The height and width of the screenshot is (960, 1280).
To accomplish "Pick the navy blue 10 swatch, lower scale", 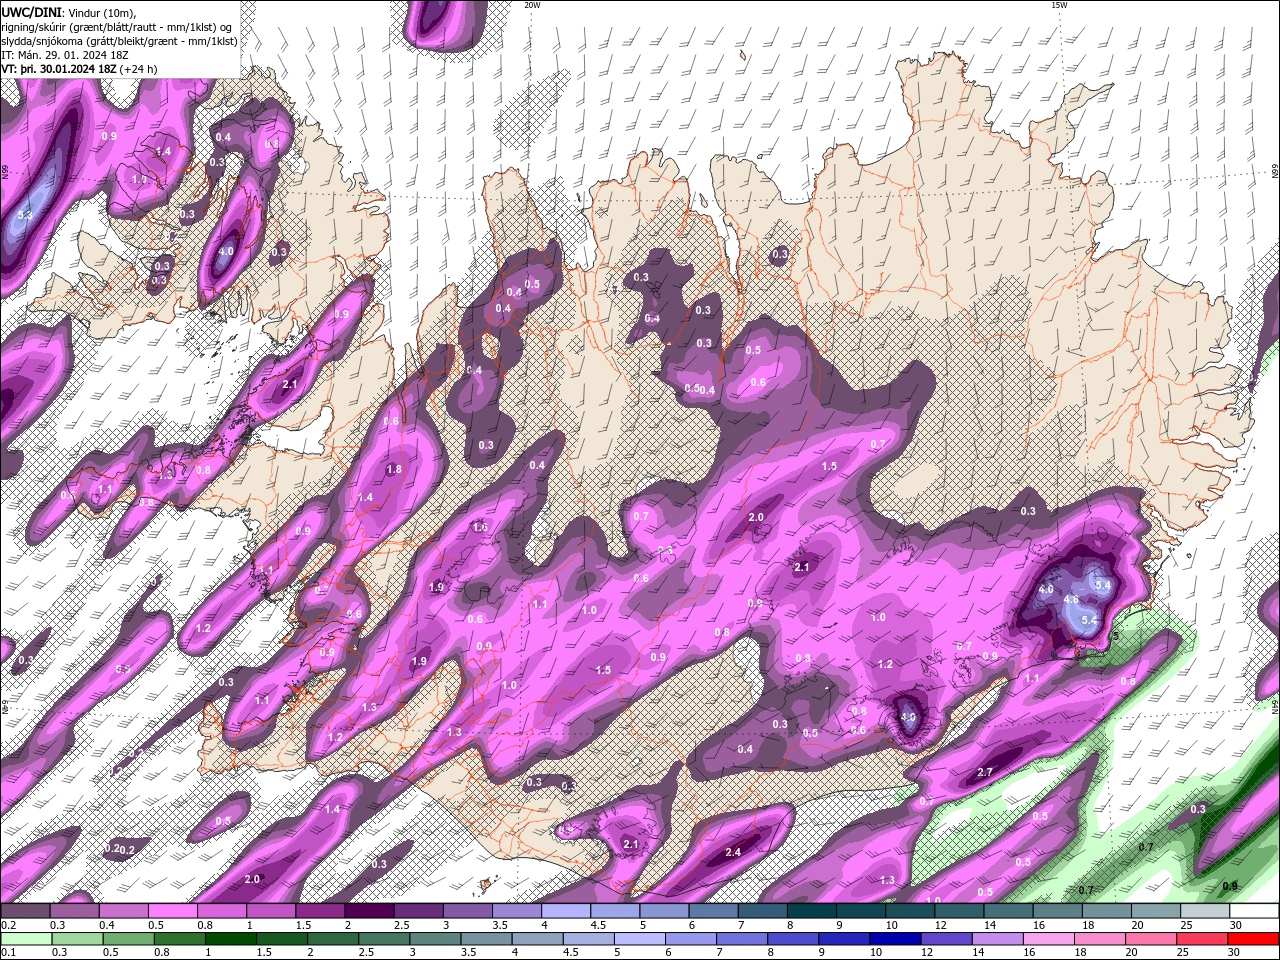I will [895, 939].
